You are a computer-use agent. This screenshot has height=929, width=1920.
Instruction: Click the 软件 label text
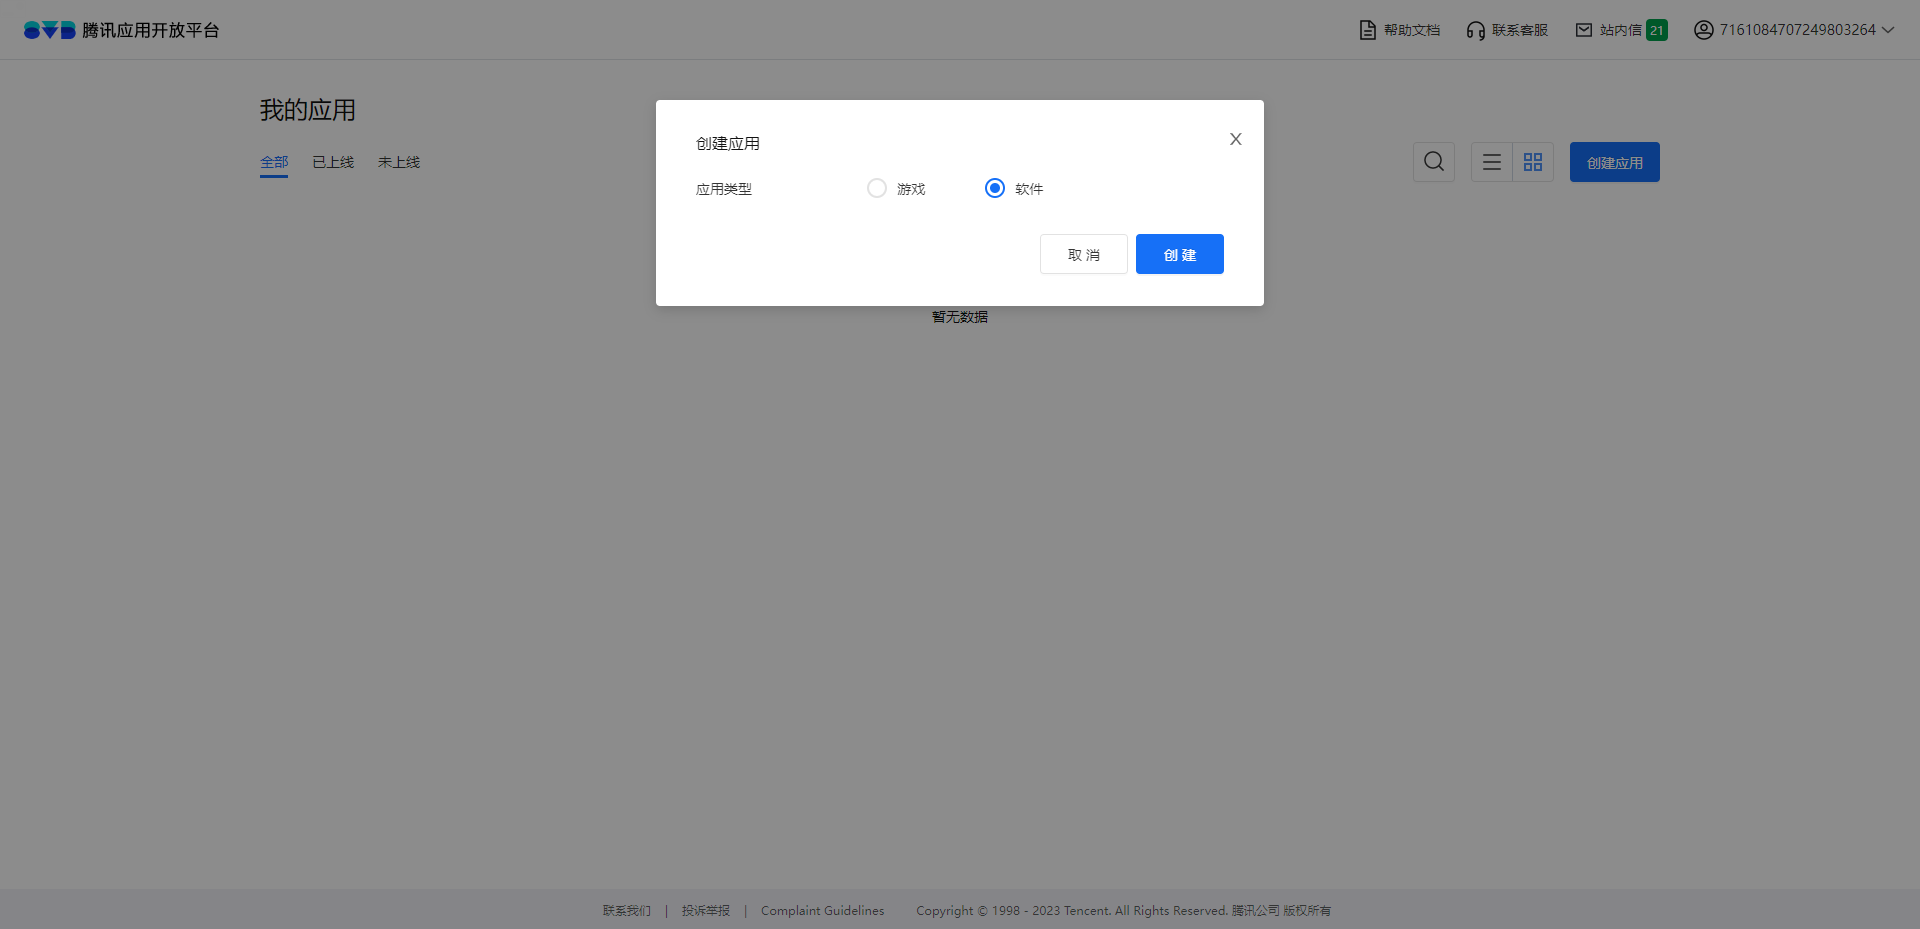click(1029, 189)
